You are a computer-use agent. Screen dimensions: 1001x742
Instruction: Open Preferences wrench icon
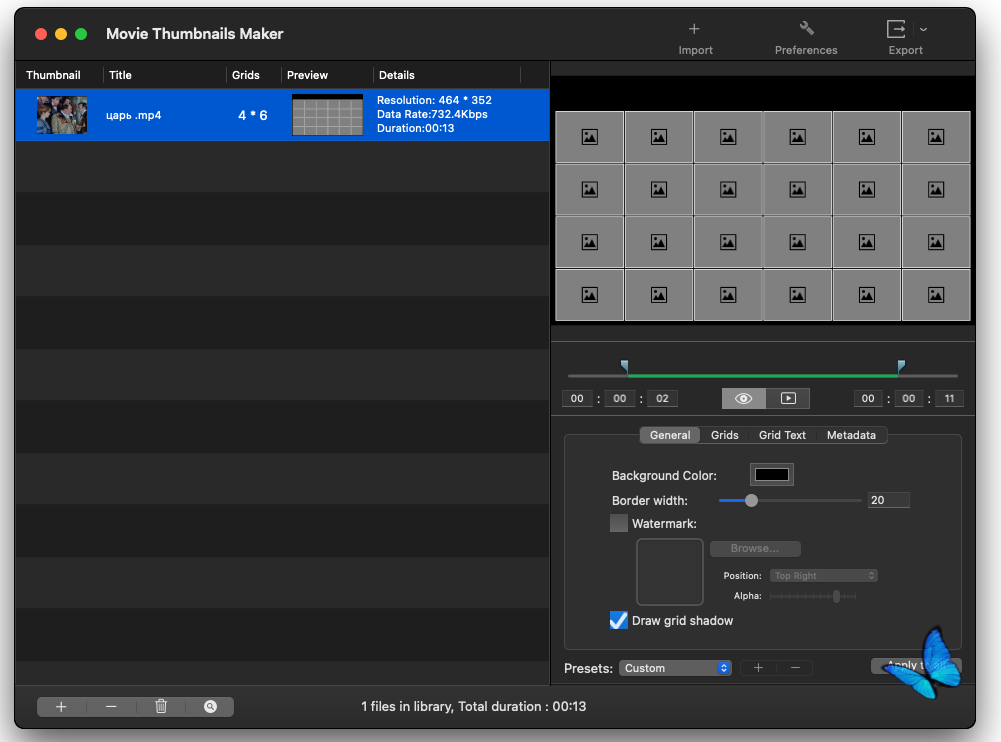tap(806, 29)
